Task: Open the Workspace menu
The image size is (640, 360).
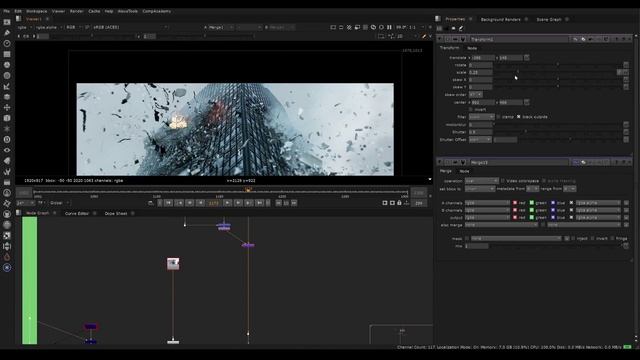Action: click(x=37, y=11)
